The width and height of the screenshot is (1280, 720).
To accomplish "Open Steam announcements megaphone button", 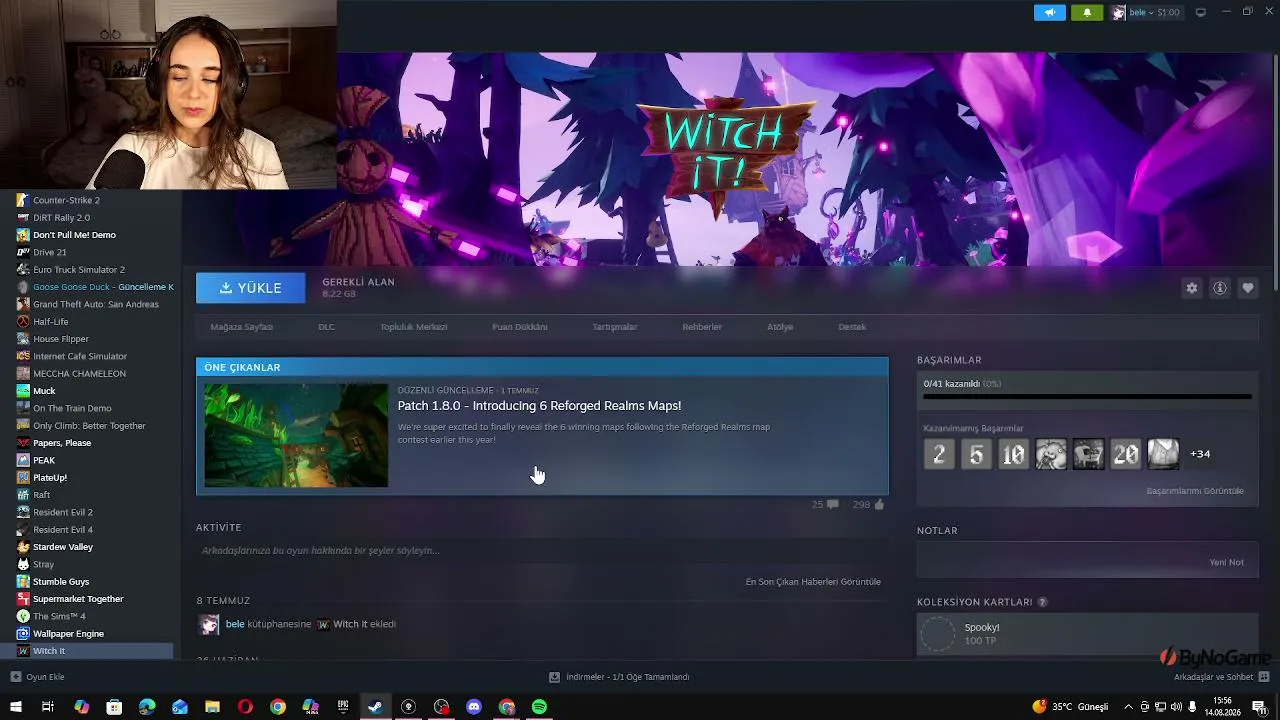I will (x=1049, y=12).
